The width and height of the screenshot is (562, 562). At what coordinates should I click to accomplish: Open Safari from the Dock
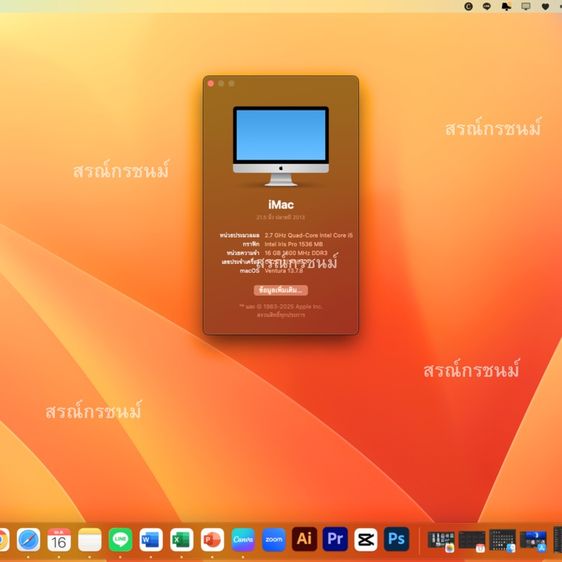tap(28, 539)
